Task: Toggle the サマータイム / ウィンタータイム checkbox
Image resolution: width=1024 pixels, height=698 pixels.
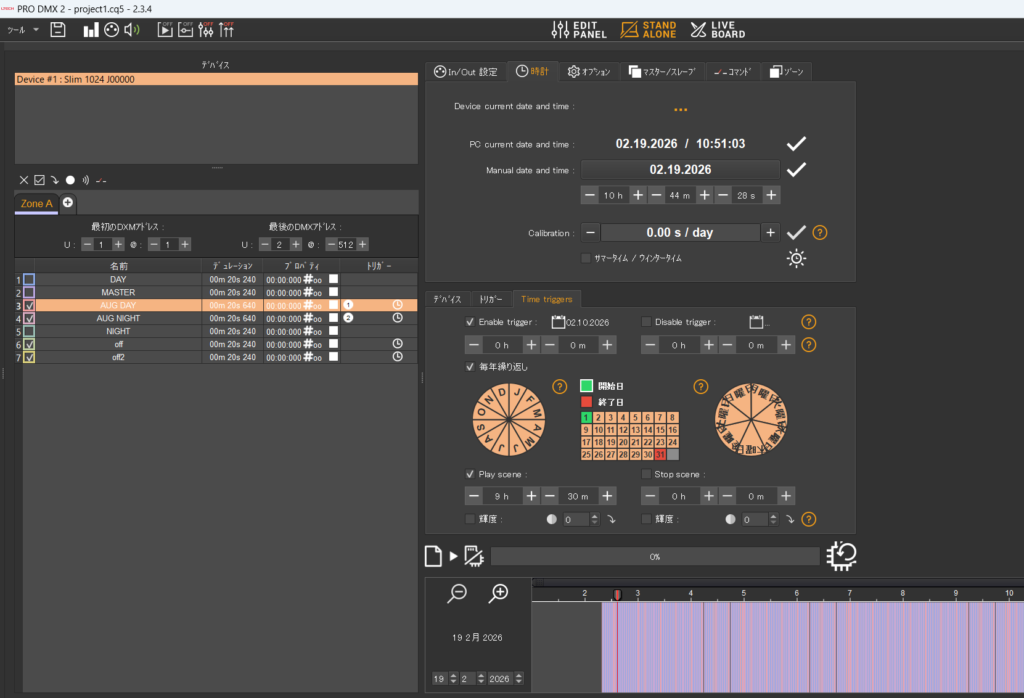Action: (x=586, y=258)
